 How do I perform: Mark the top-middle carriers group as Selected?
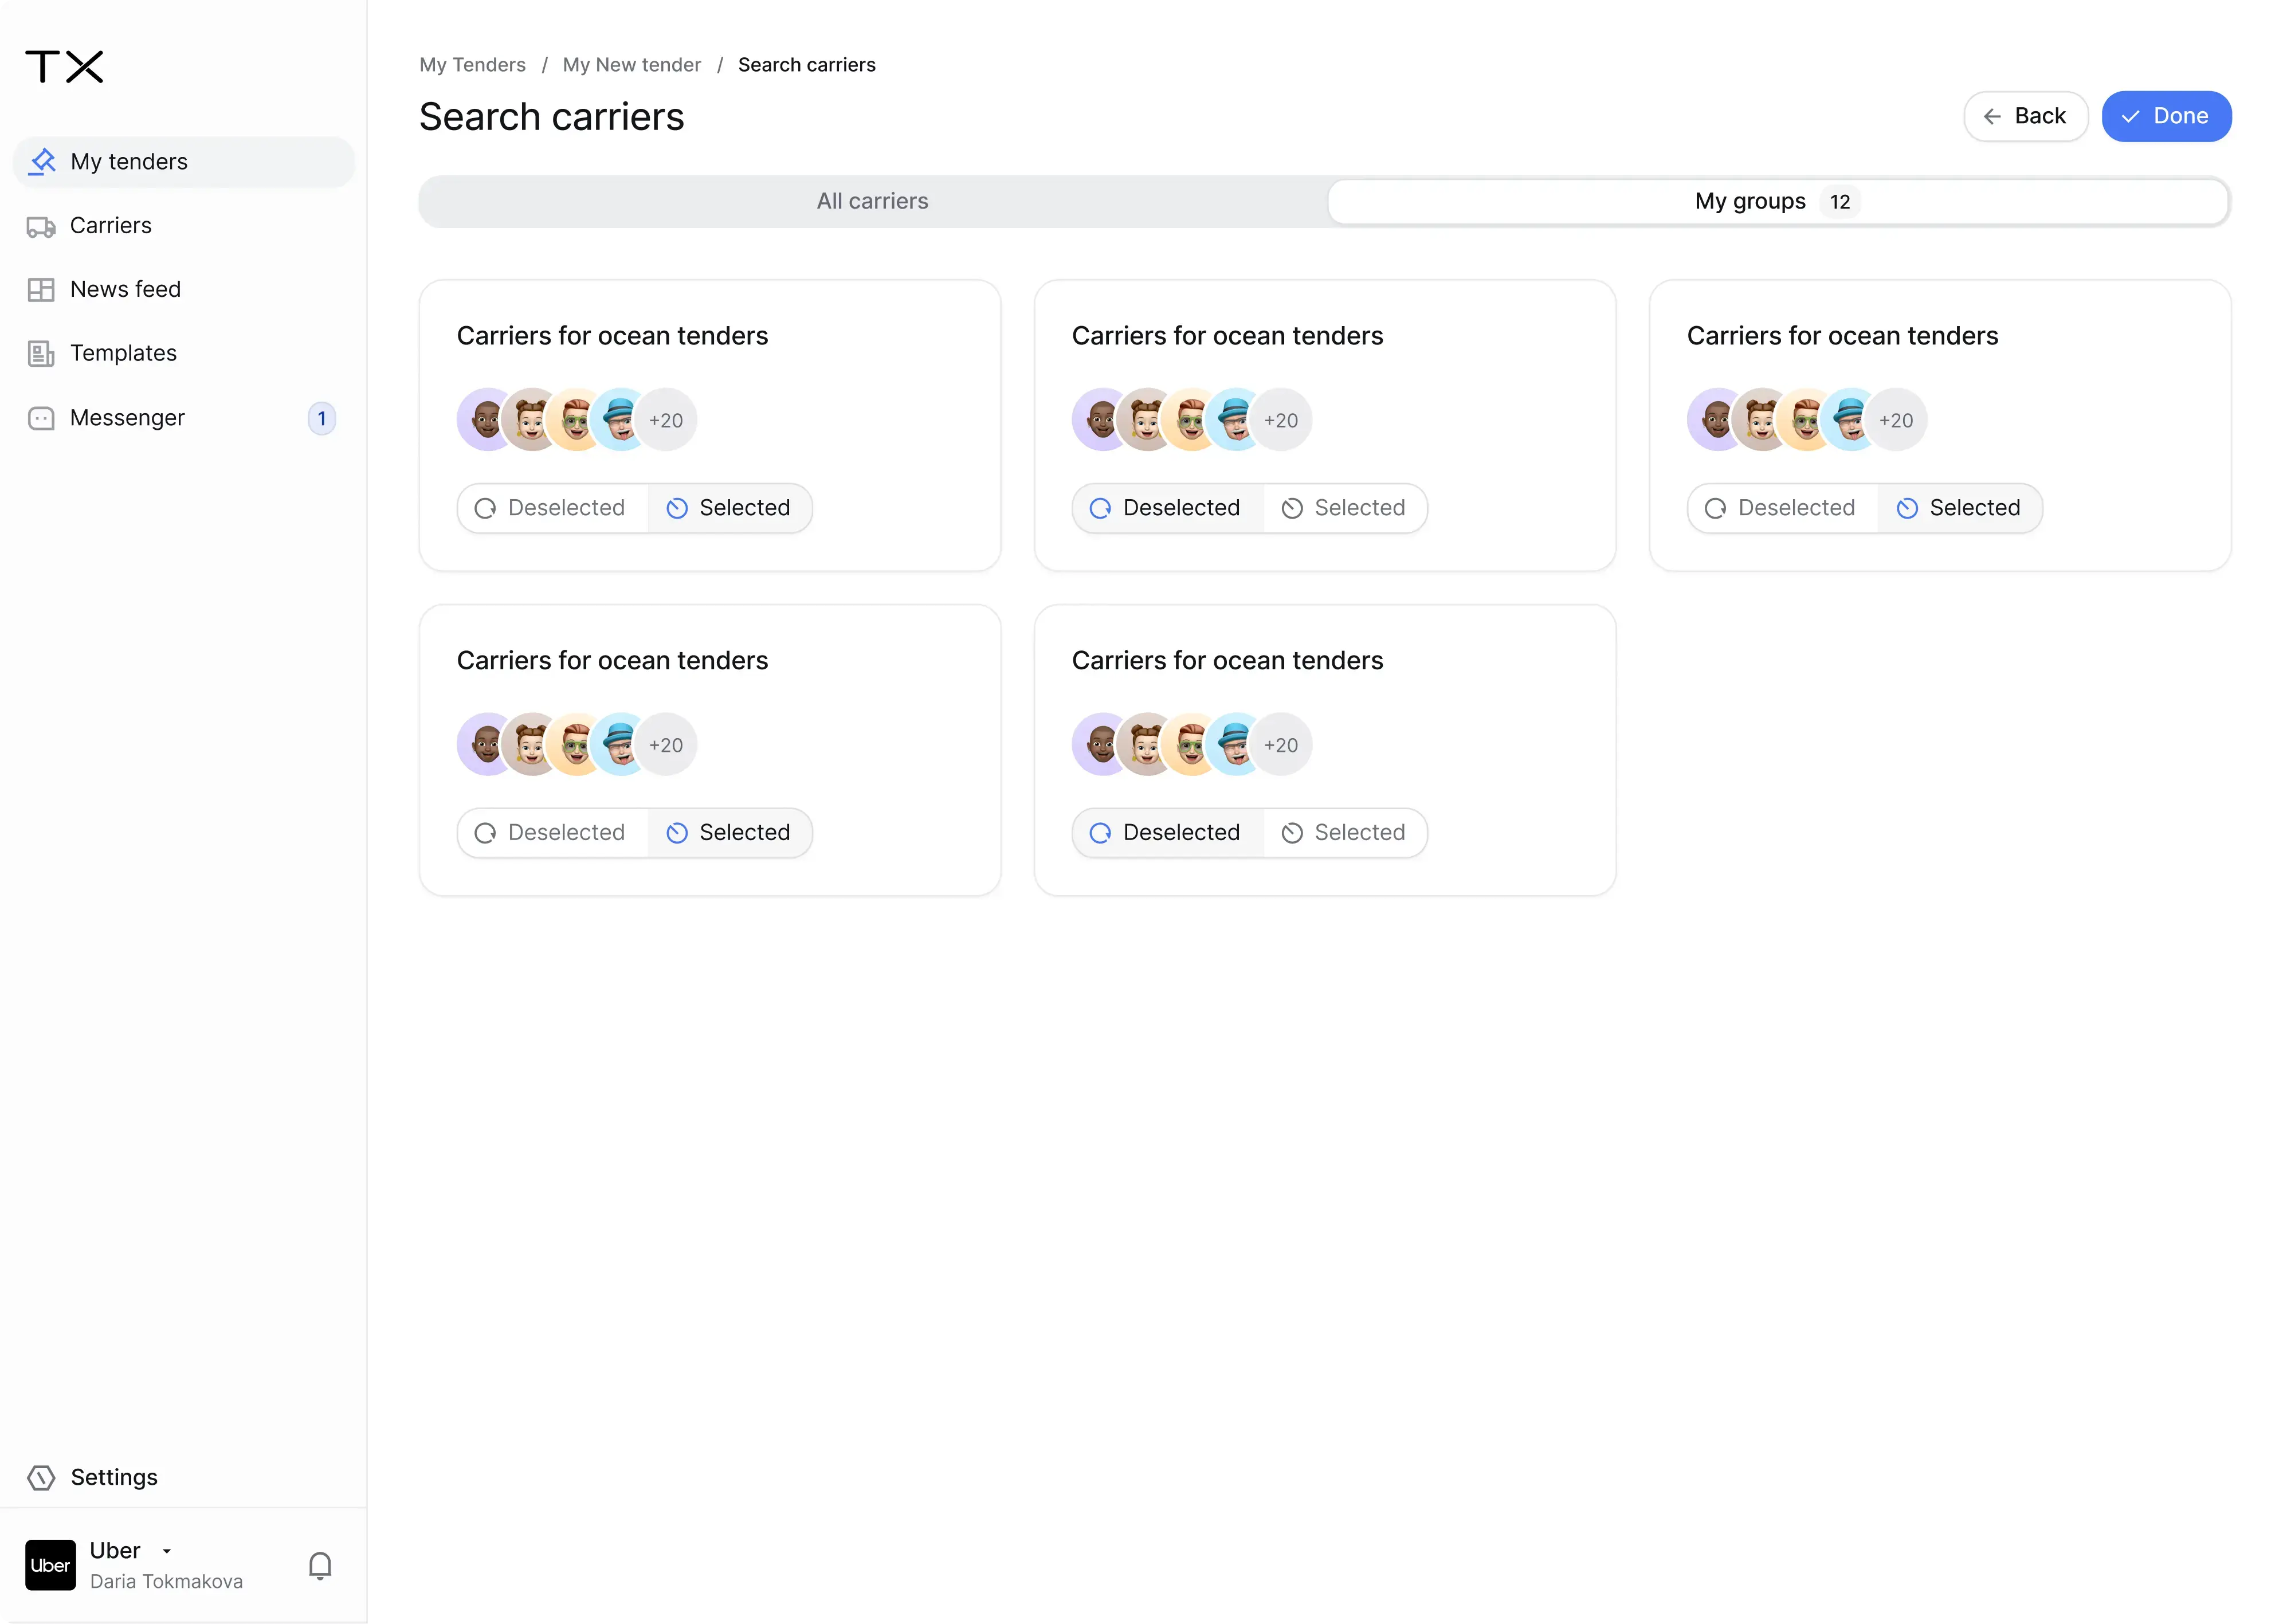1345,507
